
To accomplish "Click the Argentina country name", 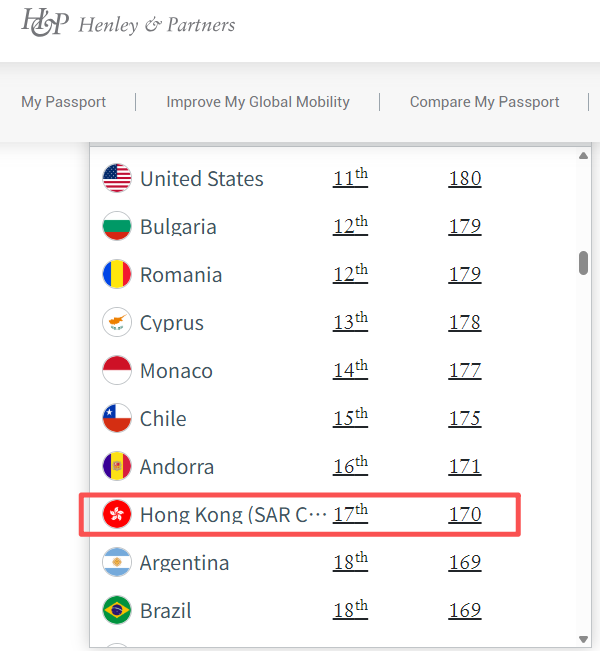I will pyautogui.click(x=184, y=563).
